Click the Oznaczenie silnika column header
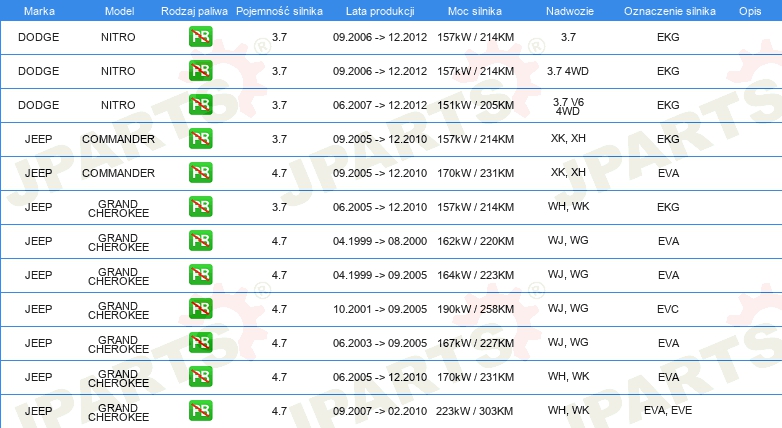 (x=669, y=11)
